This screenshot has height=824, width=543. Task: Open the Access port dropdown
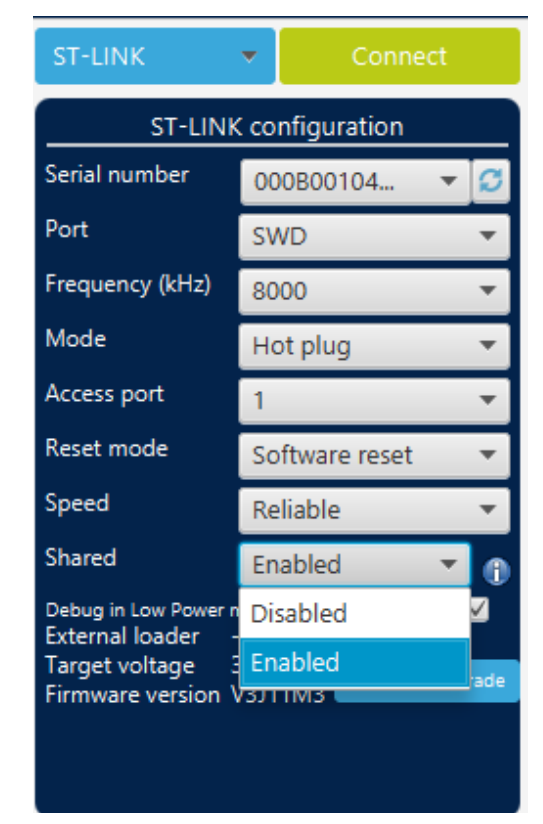pyautogui.click(x=374, y=401)
